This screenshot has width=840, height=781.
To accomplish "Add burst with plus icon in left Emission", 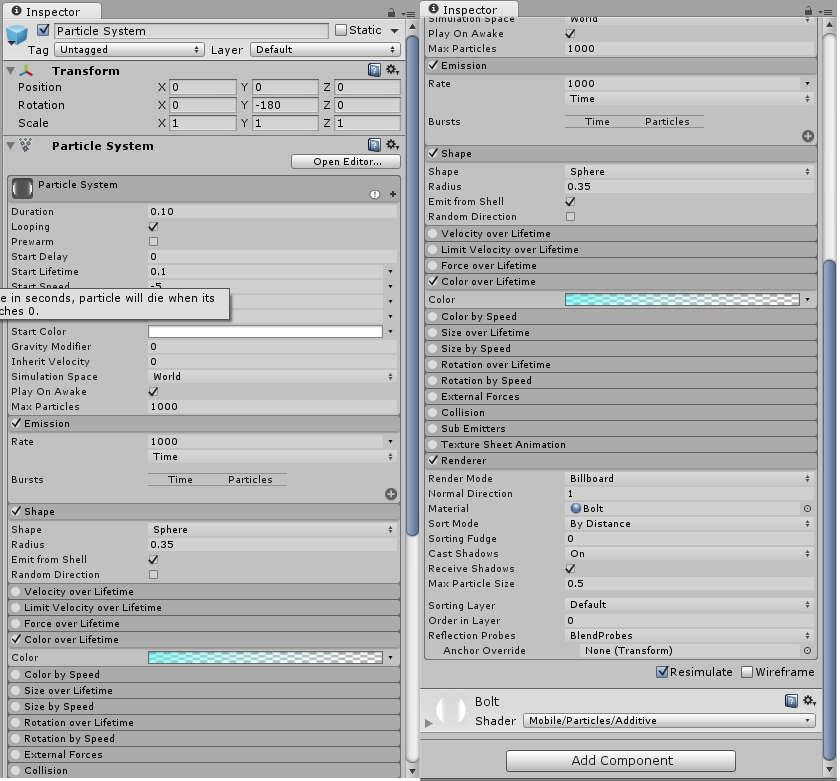I will 391,494.
